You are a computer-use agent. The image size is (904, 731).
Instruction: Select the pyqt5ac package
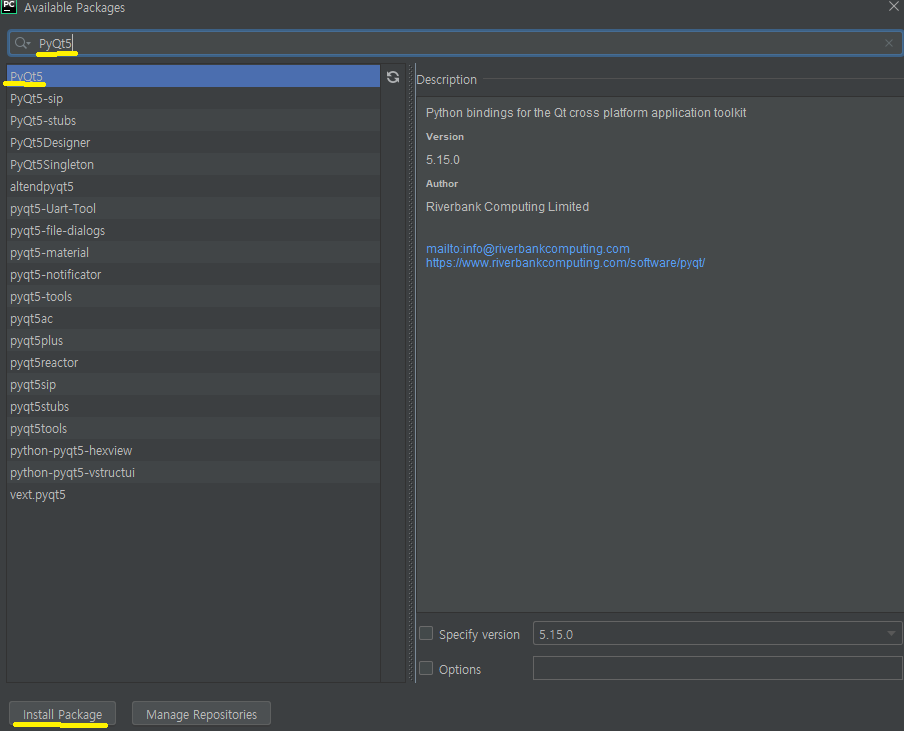pyautogui.click(x=193, y=318)
